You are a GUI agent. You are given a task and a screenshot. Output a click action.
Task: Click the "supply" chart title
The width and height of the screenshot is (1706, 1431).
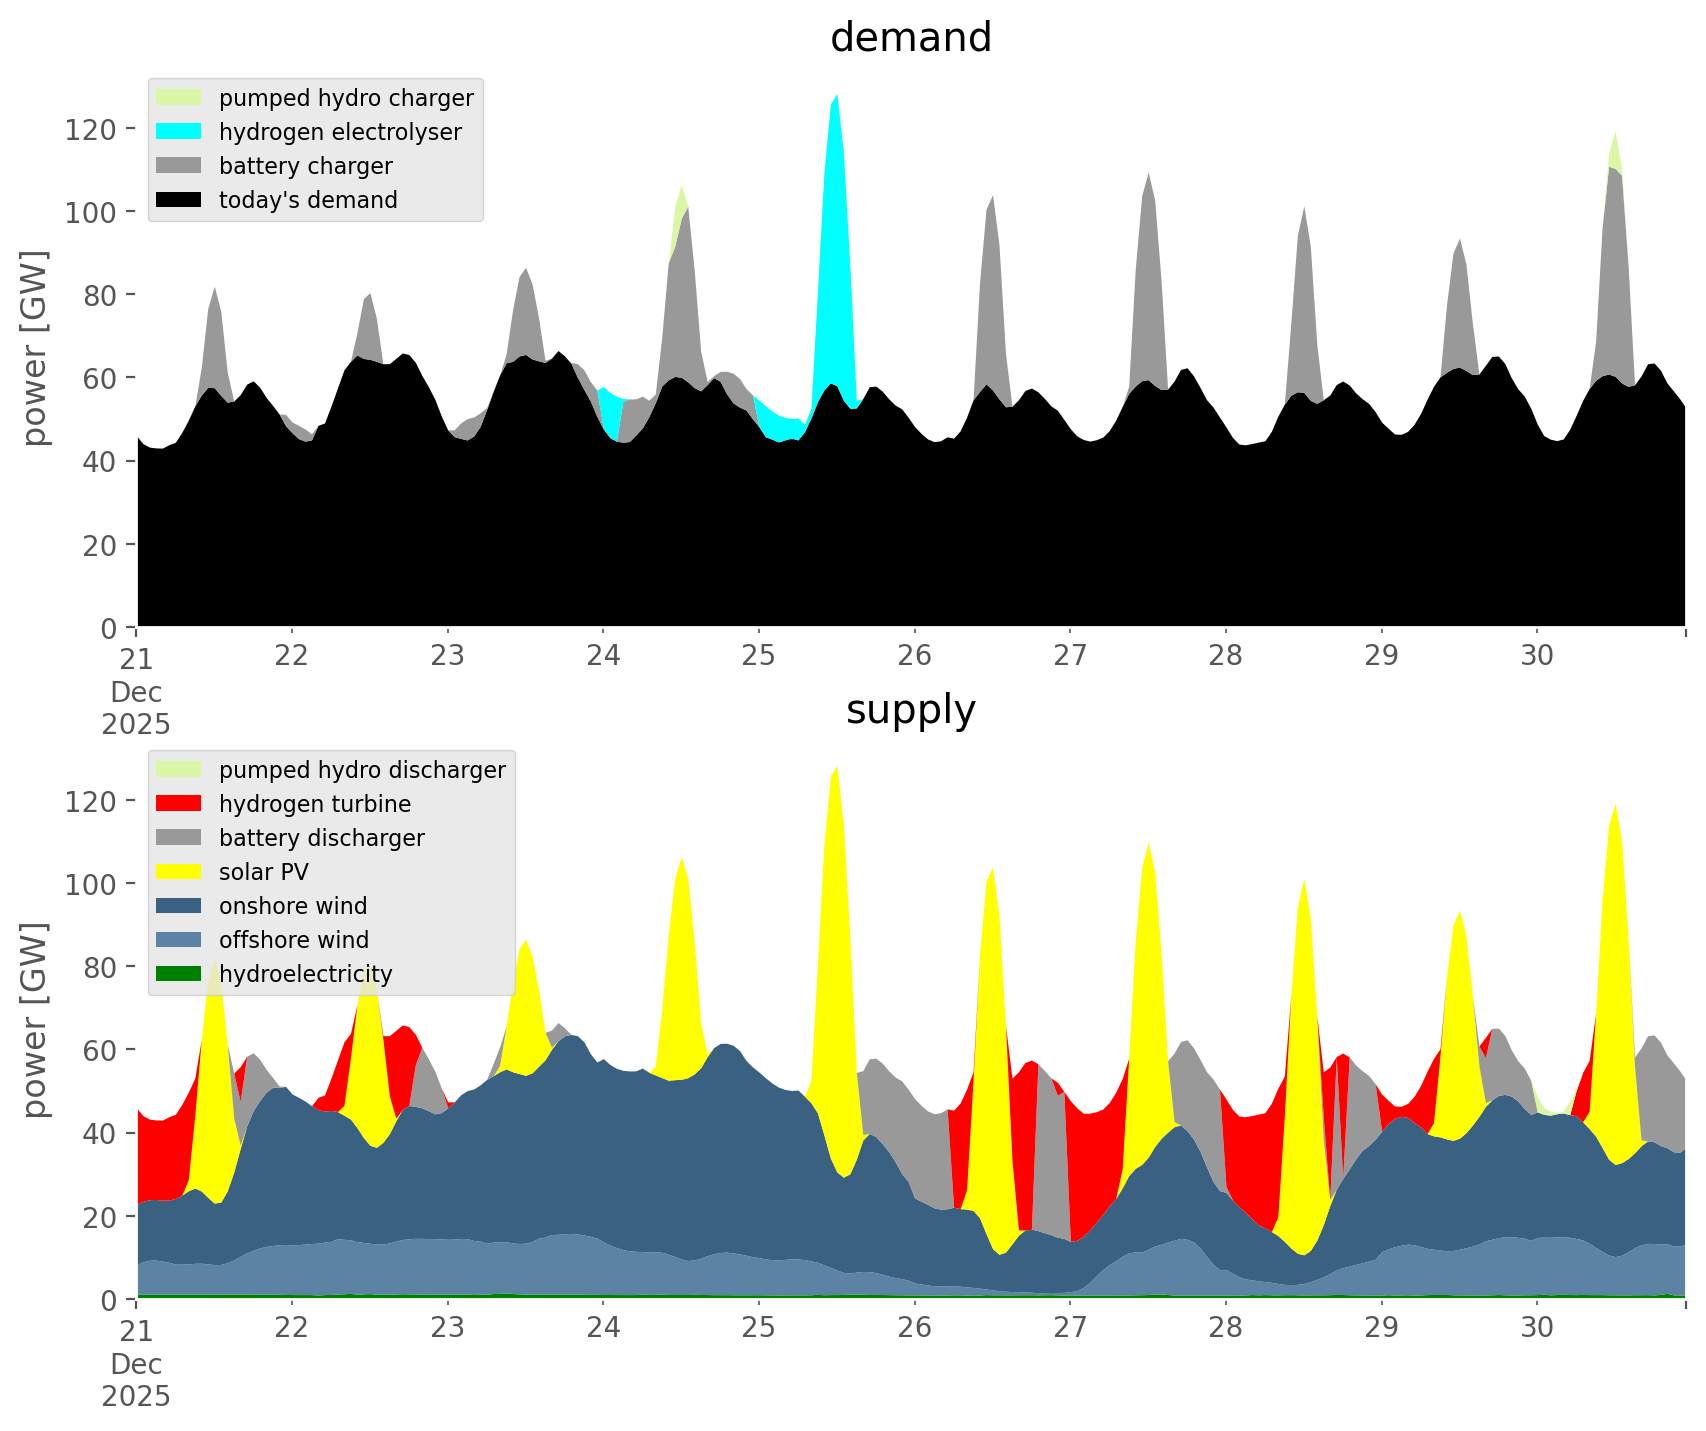click(910, 710)
